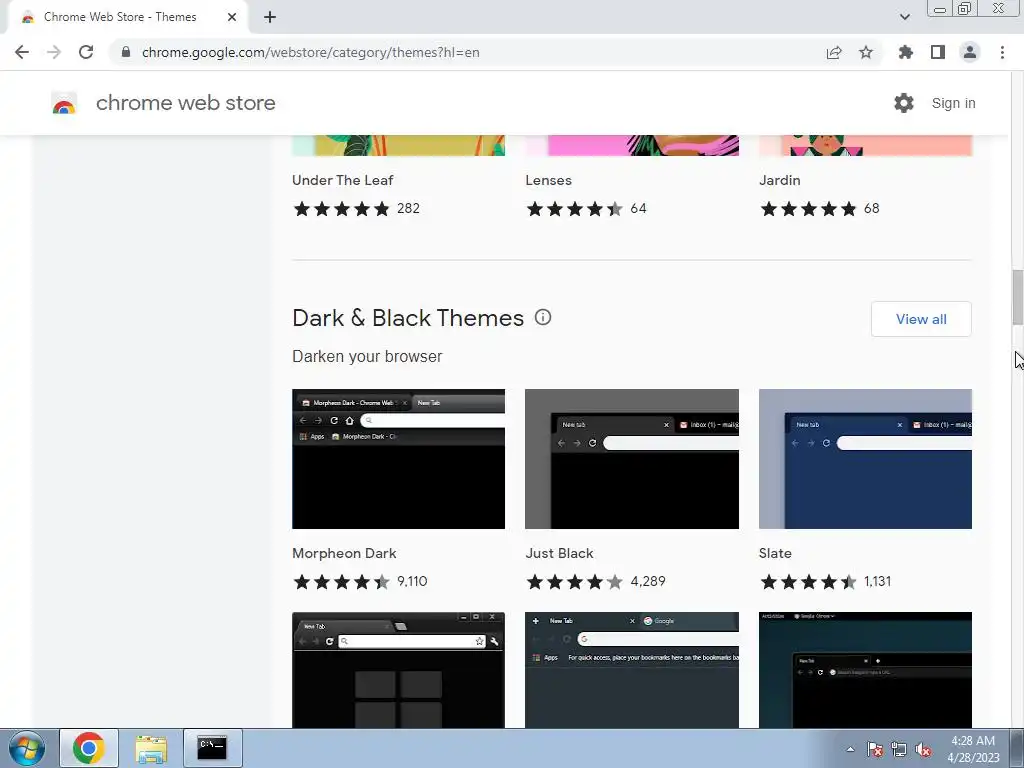Click the Under The Leaf thumbnail image

[x=398, y=145]
